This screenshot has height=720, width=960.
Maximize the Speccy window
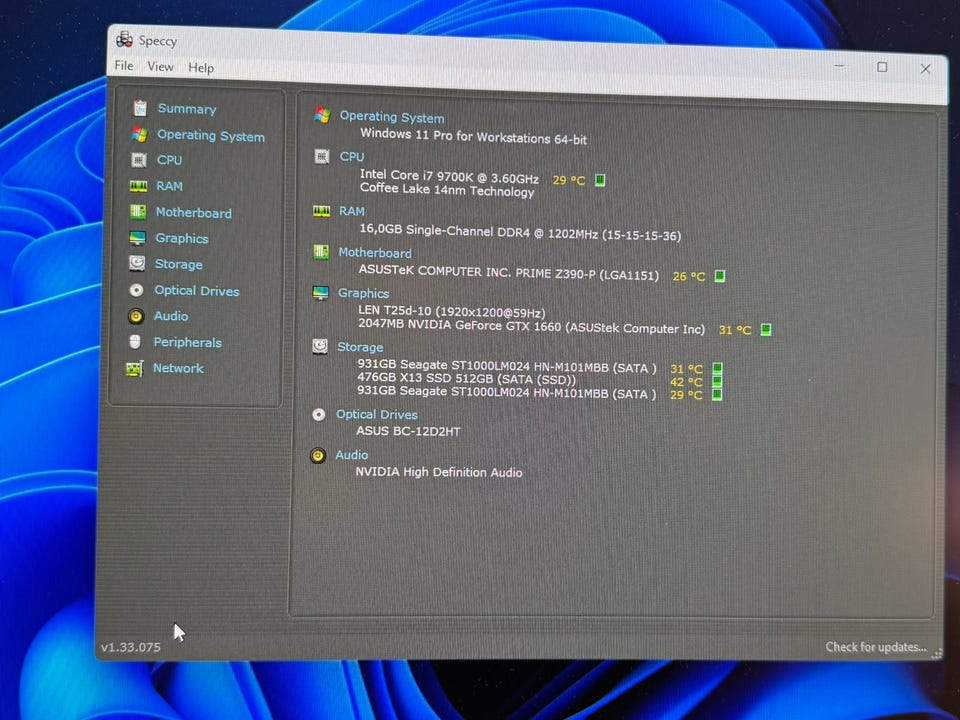point(882,67)
